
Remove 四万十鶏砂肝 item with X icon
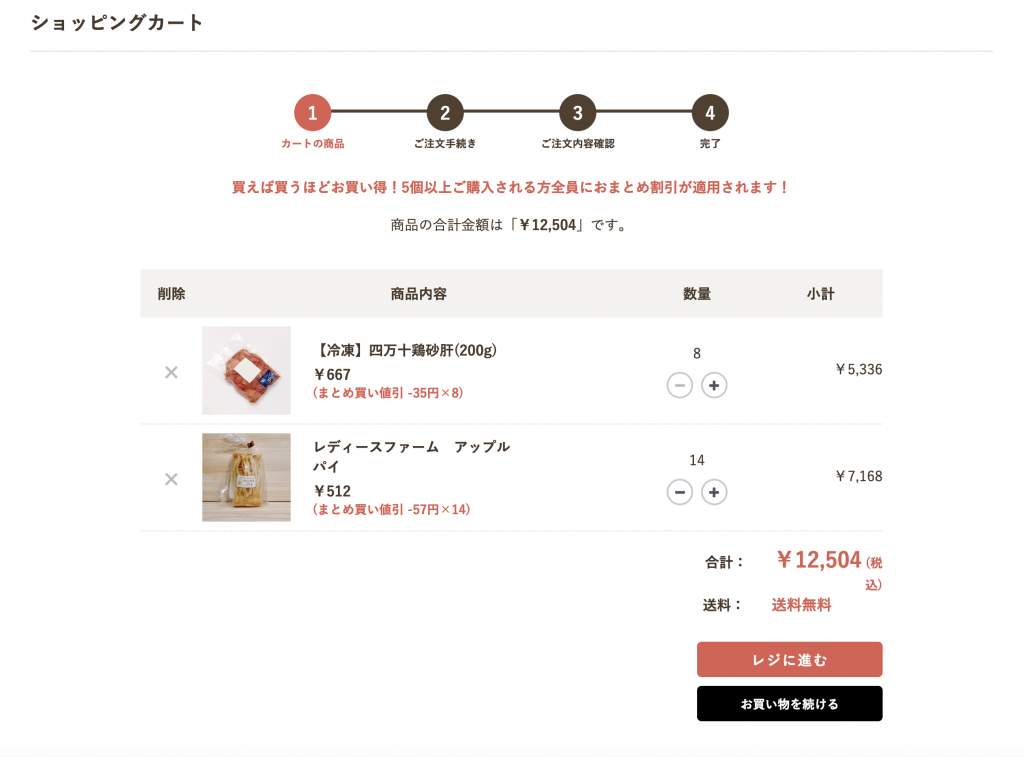point(171,372)
